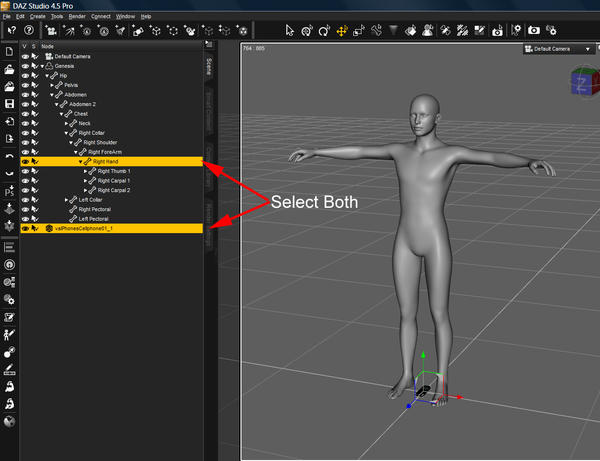The image size is (600, 461).
Task: Select the Node Selection arrow tool
Action: coord(289,30)
